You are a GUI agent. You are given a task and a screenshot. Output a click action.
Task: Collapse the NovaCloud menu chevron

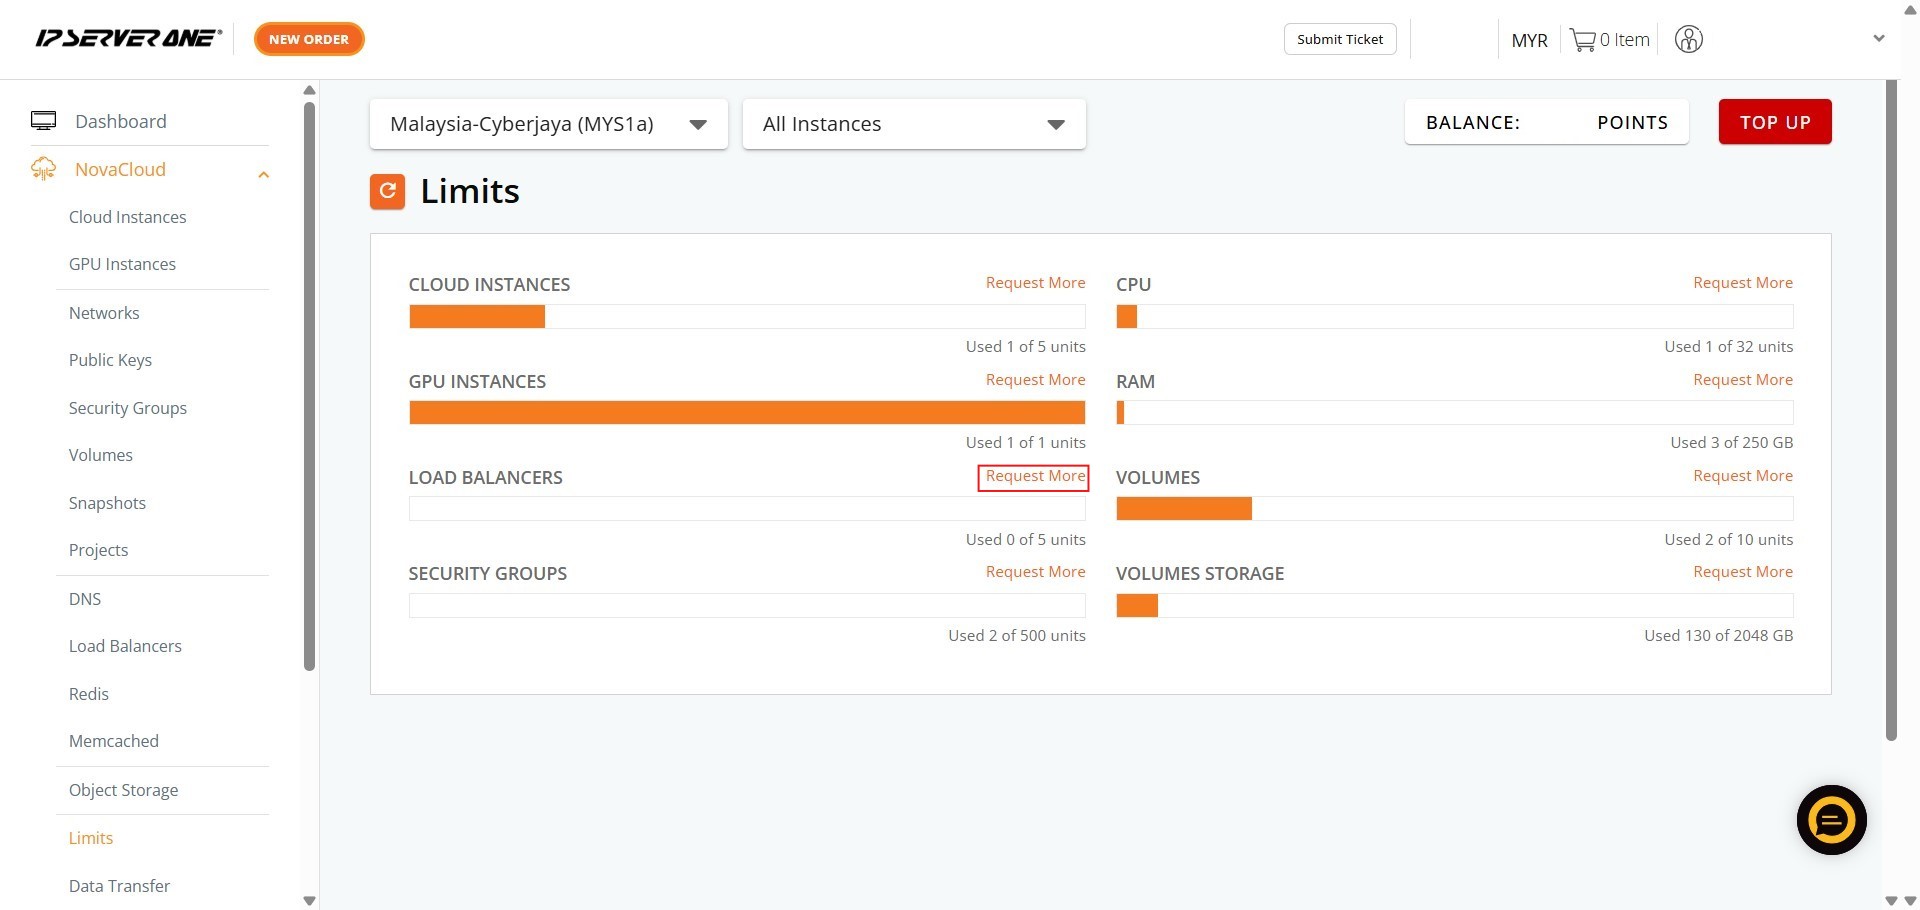(x=263, y=175)
